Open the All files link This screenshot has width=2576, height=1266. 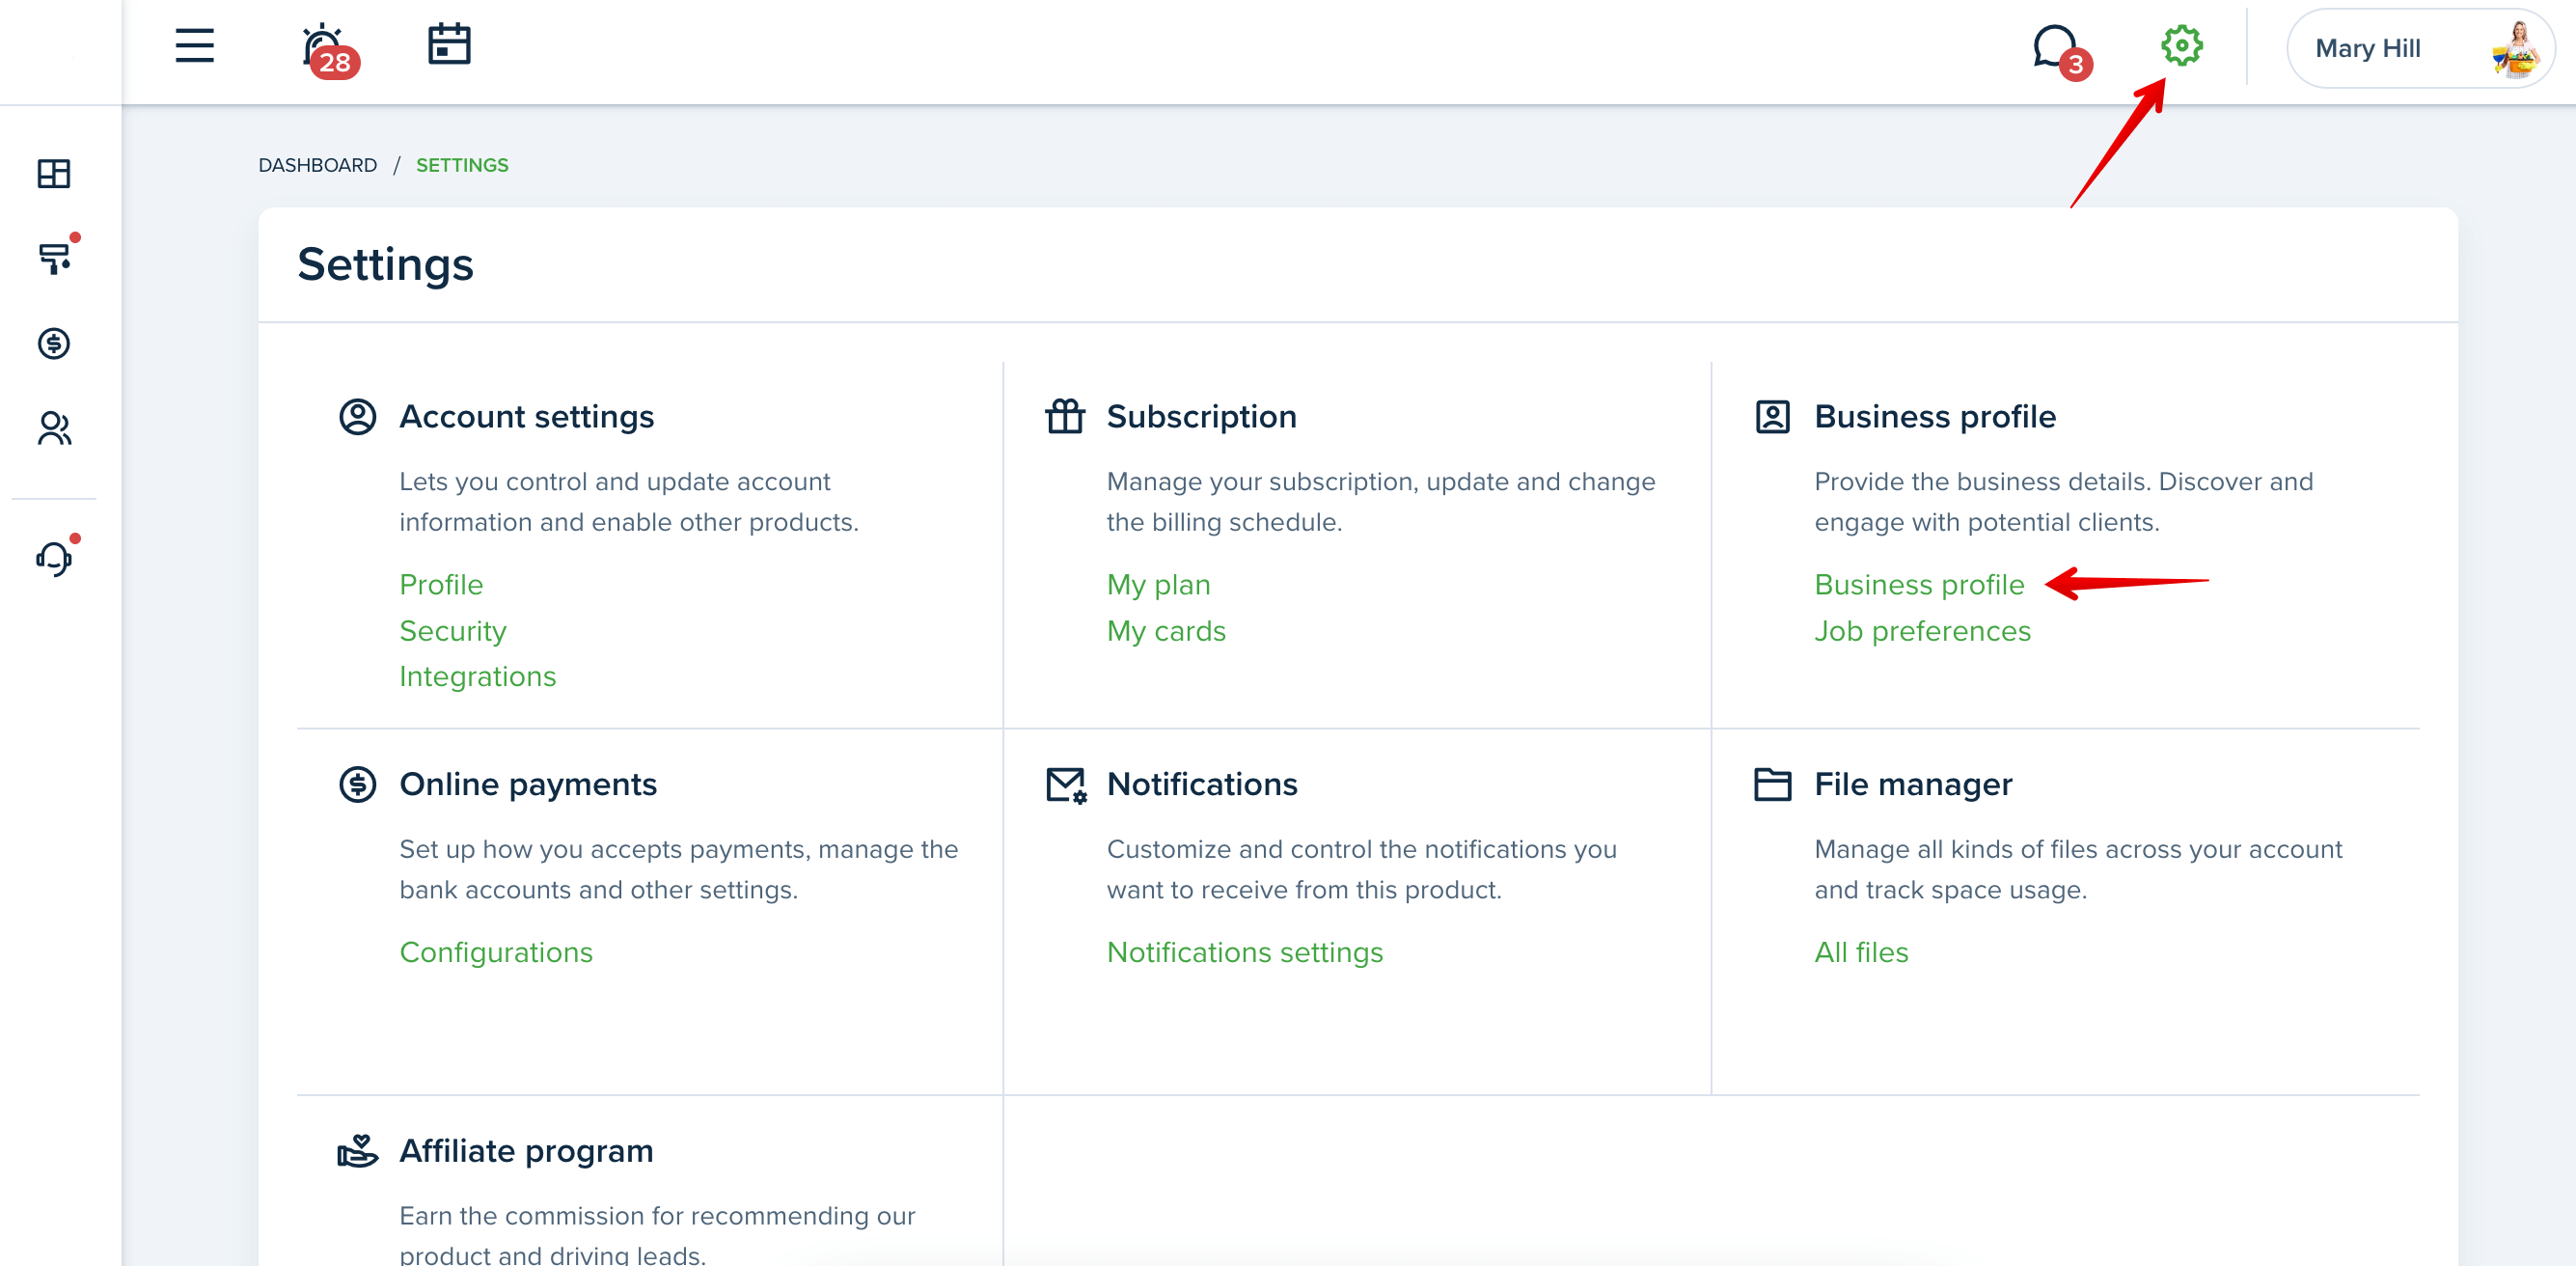click(x=1861, y=952)
